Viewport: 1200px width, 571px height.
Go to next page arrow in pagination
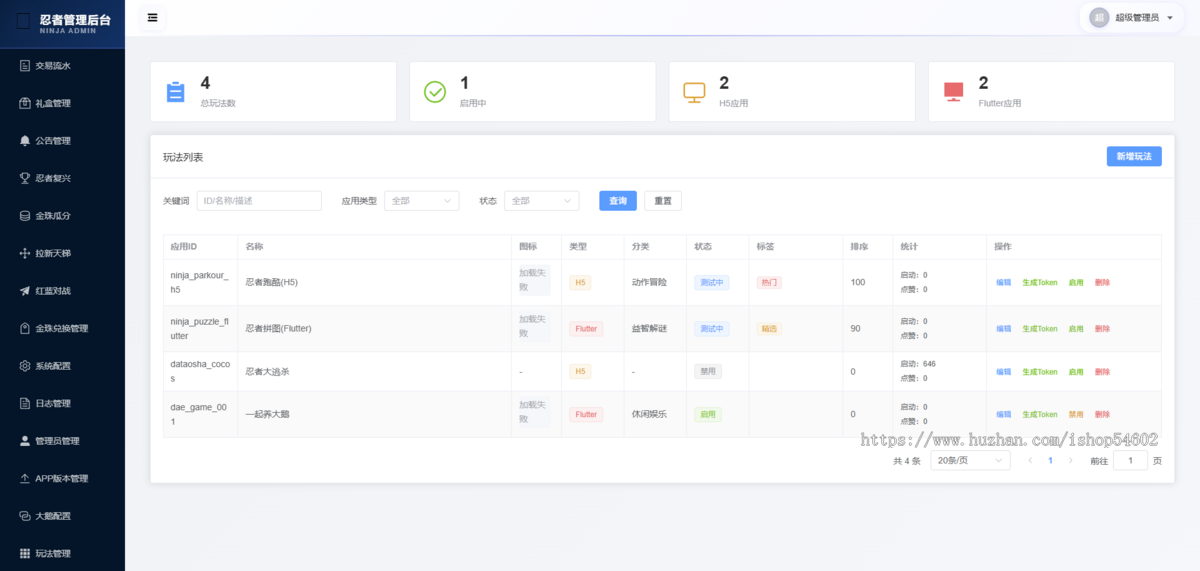tap(1070, 460)
